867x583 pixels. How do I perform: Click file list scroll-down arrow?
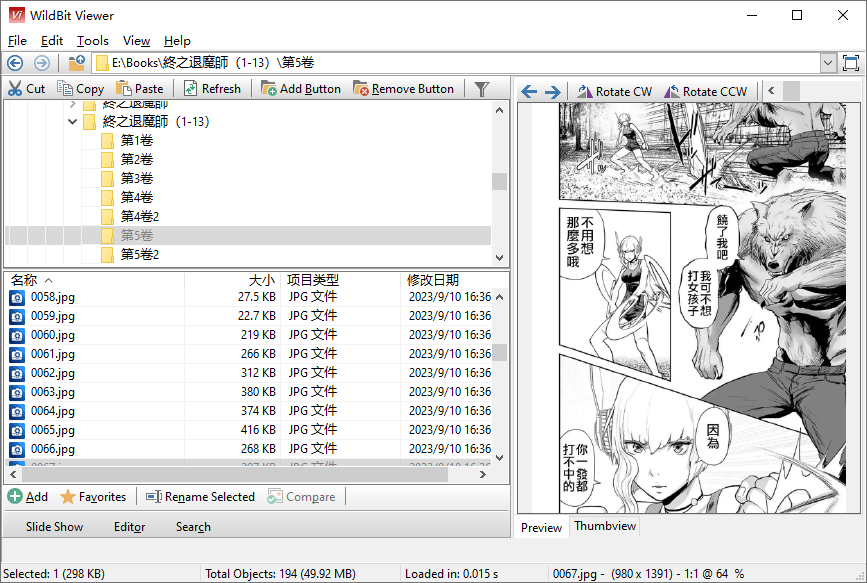click(x=499, y=457)
